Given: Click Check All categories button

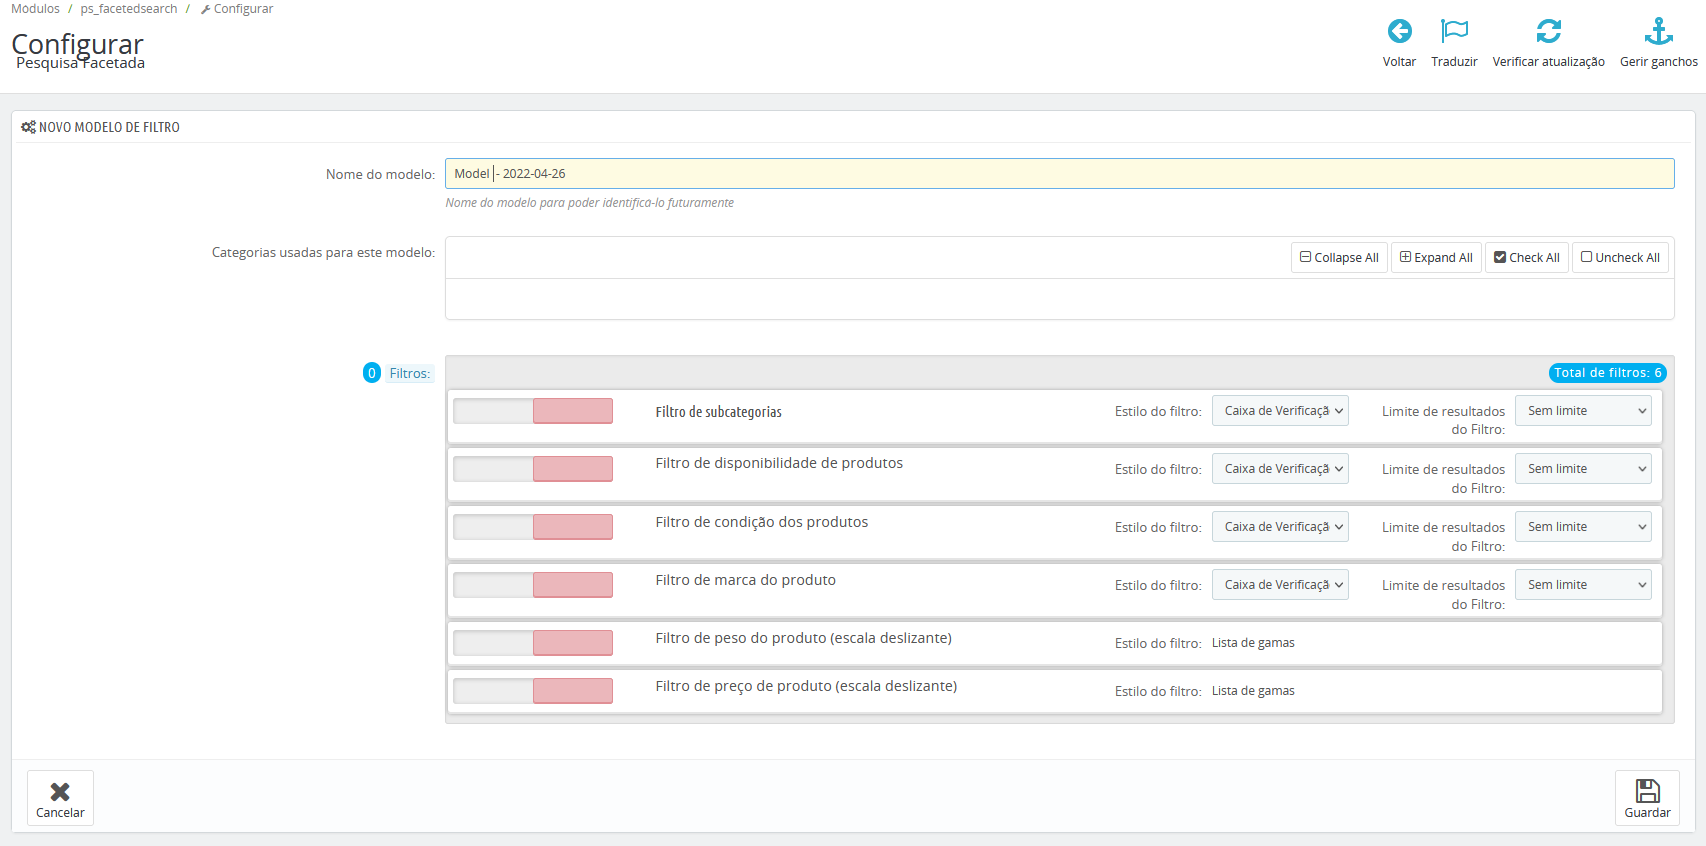Looking at the screenshot, I should 1527,258.
